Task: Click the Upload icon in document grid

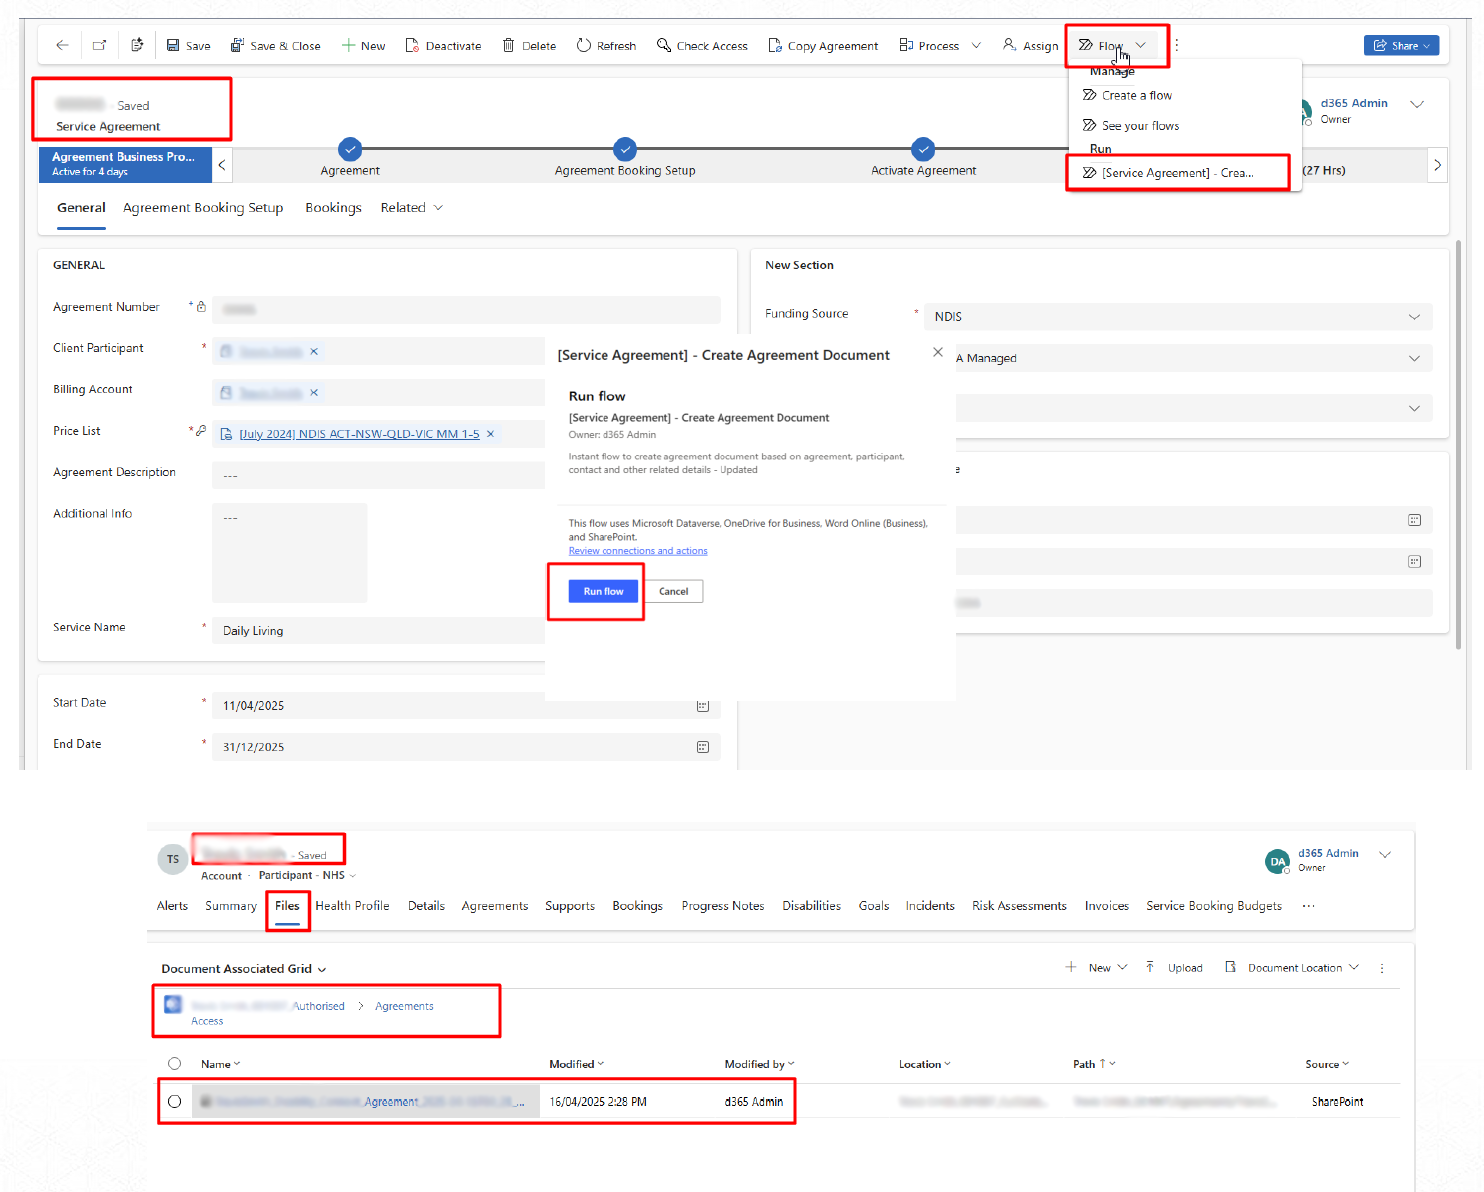Action: (1150, 967)
